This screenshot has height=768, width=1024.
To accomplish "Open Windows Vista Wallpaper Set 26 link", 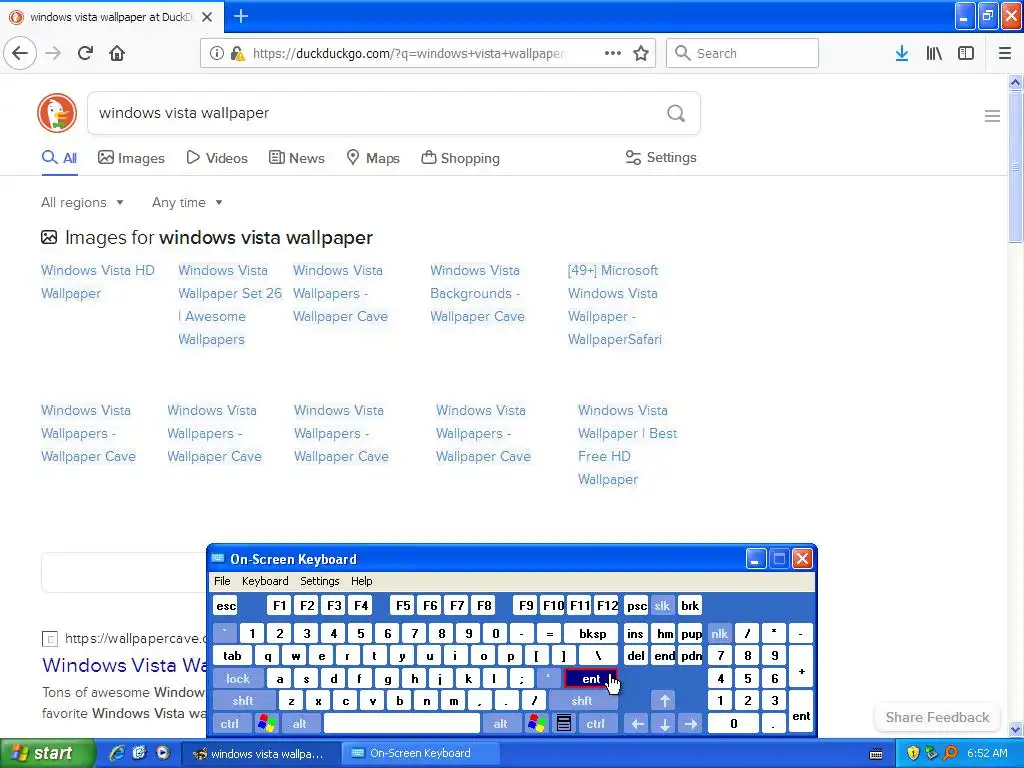I will pyautogui.click(x=230, y=304).
